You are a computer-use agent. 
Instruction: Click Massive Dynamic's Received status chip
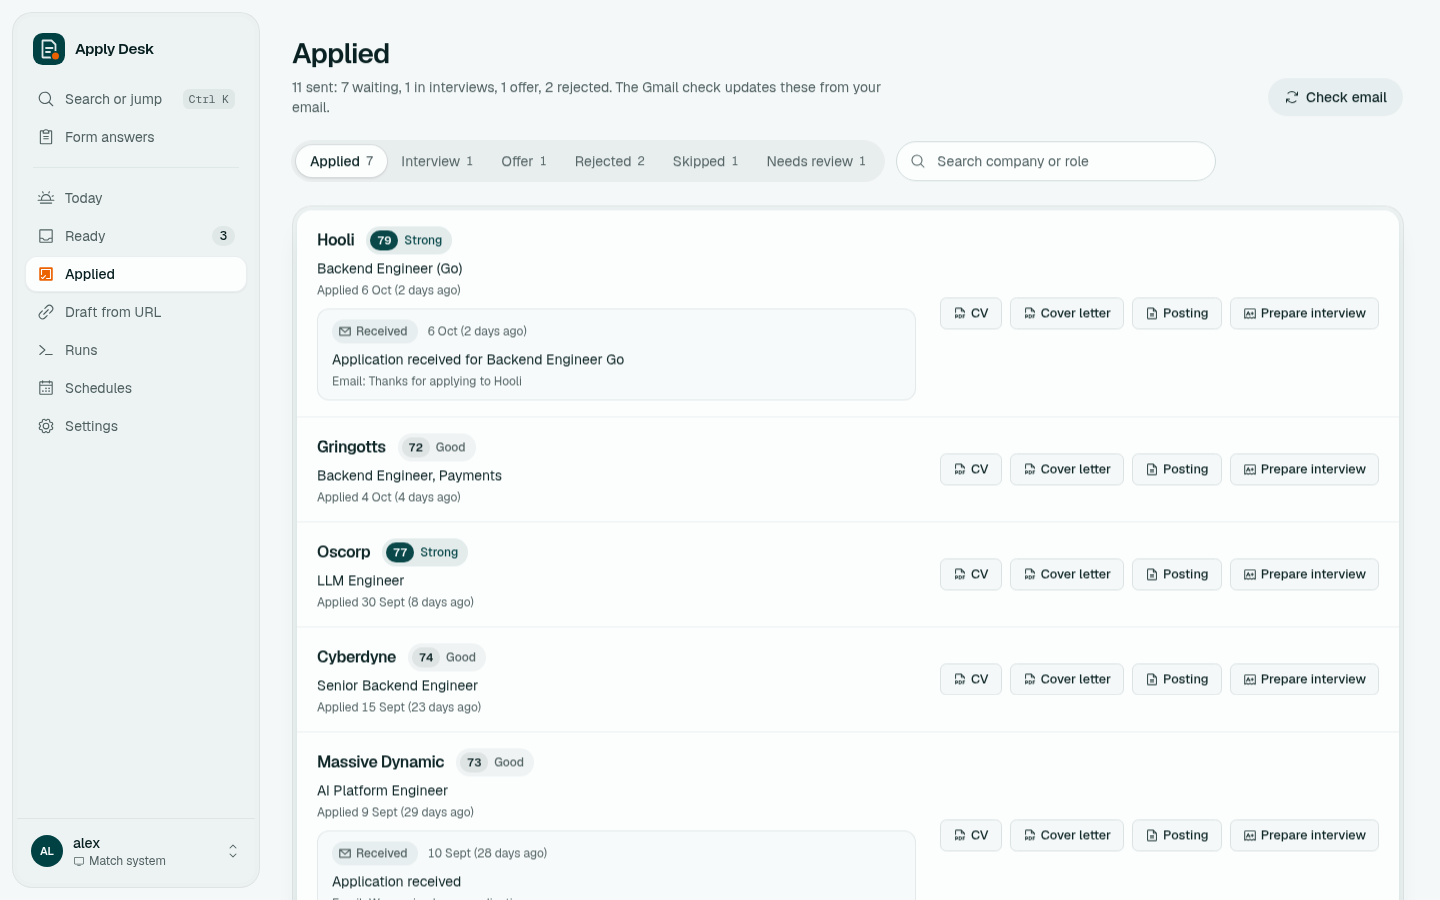coord(374,853)
